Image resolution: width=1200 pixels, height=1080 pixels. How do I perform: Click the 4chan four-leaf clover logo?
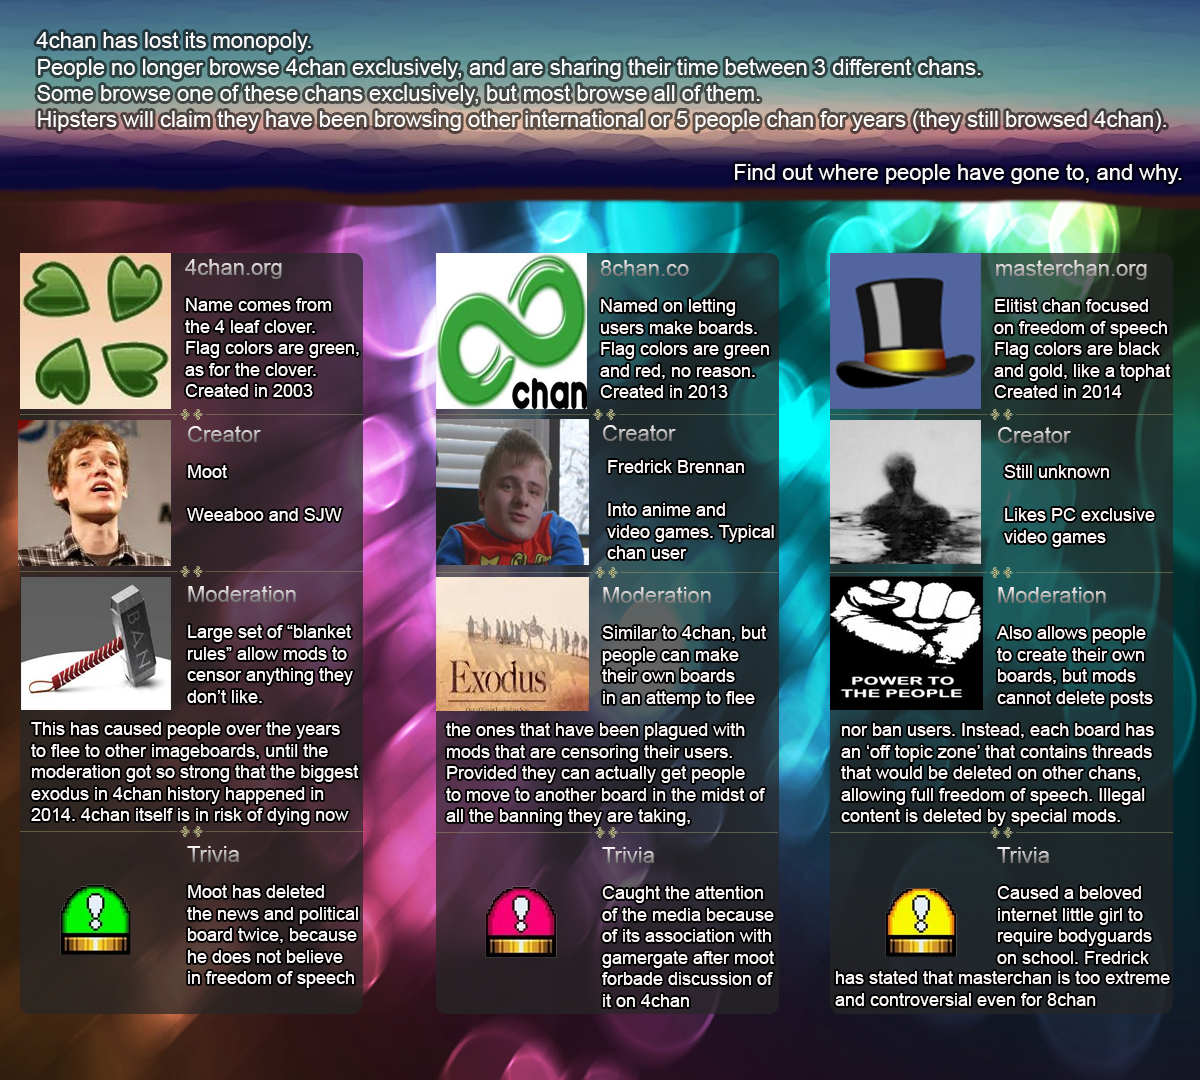click(x=95, y=331)
